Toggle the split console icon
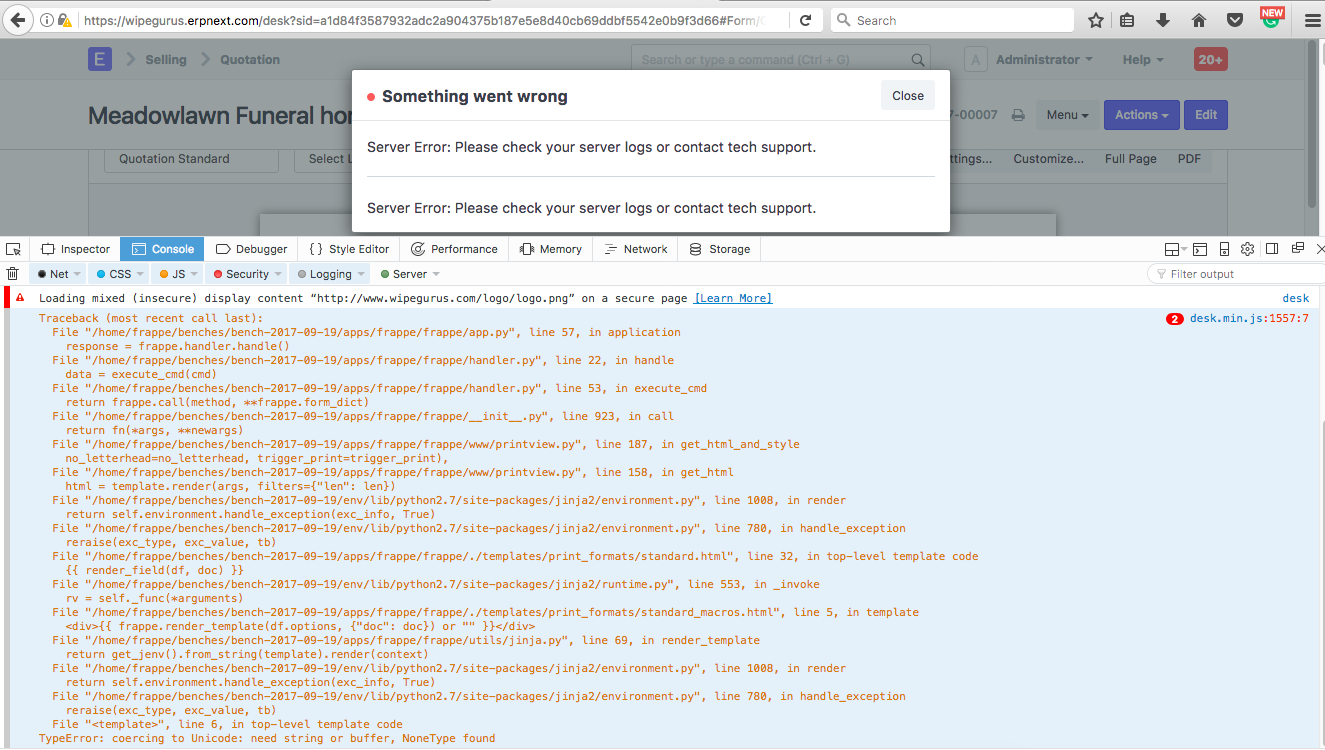The image size is (1325, 750). click(x=1199, y=249)
